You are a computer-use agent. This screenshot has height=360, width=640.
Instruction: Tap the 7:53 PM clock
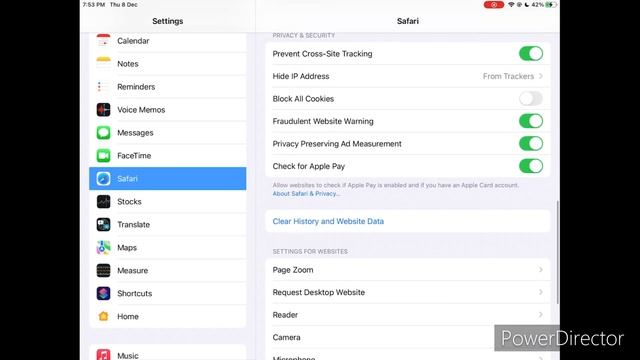click(x=94, y=5)
